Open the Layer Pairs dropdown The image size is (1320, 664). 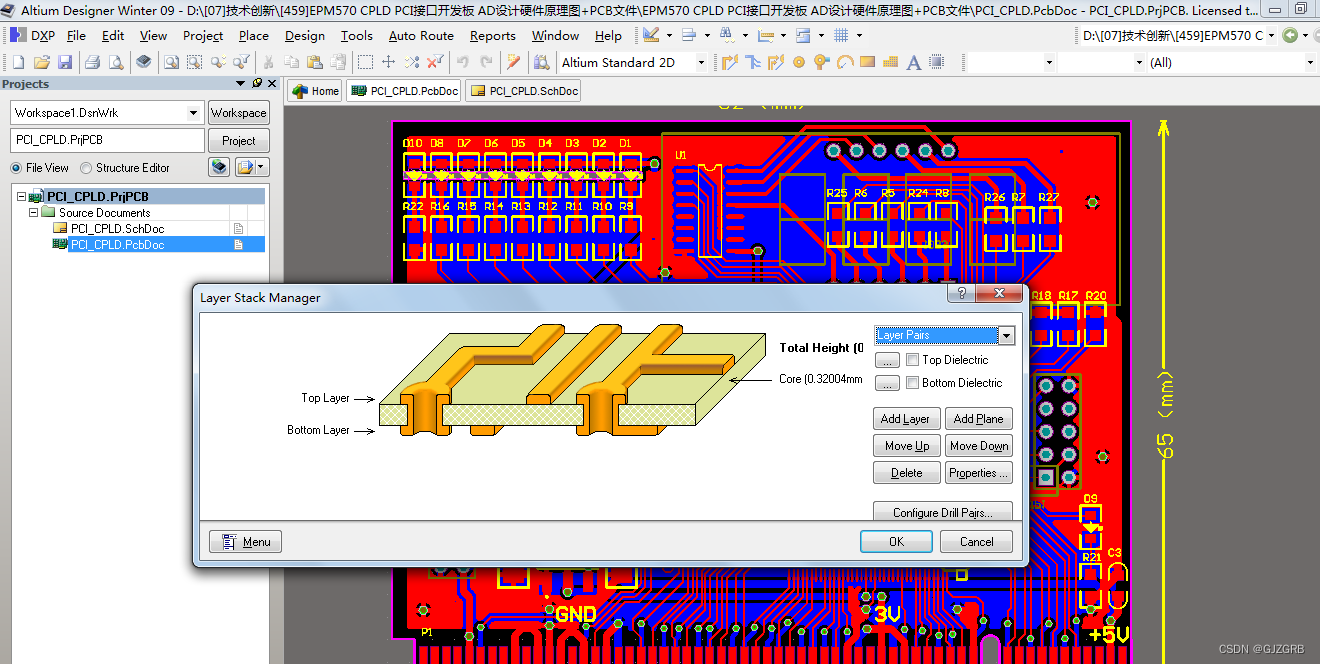(1006, 336)
